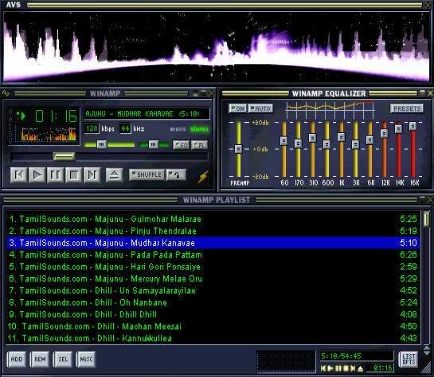Screen dimensions: 434x377
Task: Click the scrolling song title display
Action: pyautogui.click(x=147, y=114)
